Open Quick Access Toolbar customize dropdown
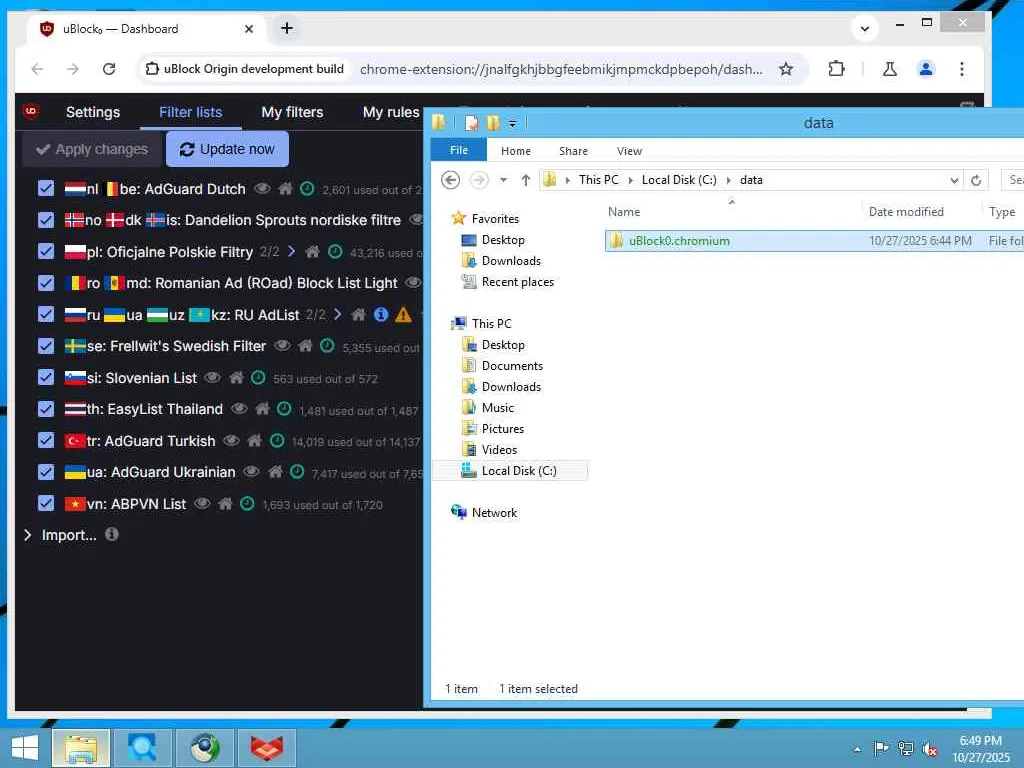This screenshot has width=1024, height=768. pos(513,123)
